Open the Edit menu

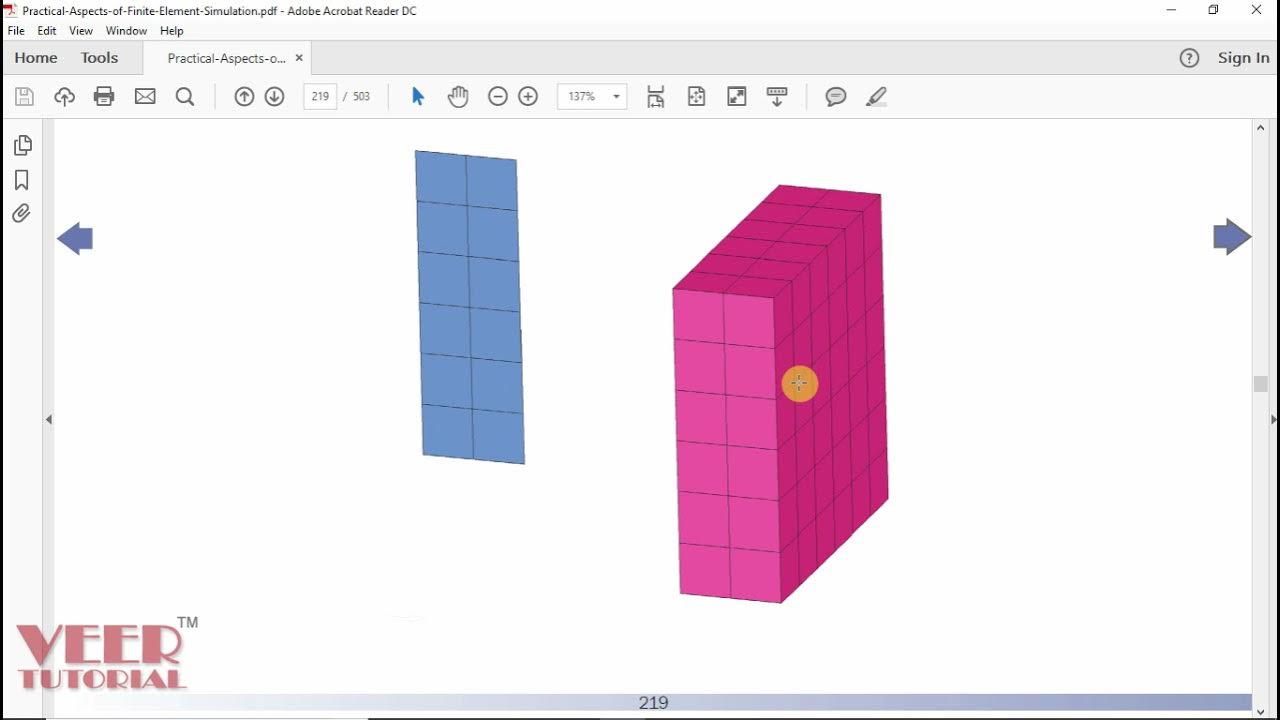pos(47,31)
